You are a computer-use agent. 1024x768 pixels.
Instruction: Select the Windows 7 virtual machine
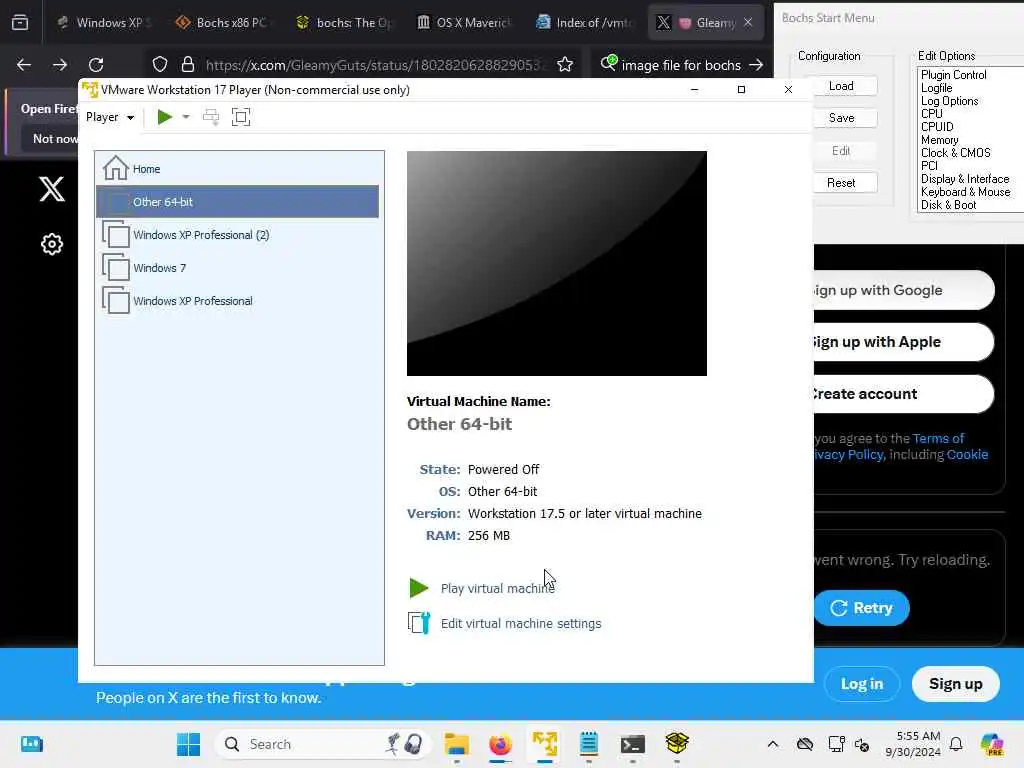(237, 268)
